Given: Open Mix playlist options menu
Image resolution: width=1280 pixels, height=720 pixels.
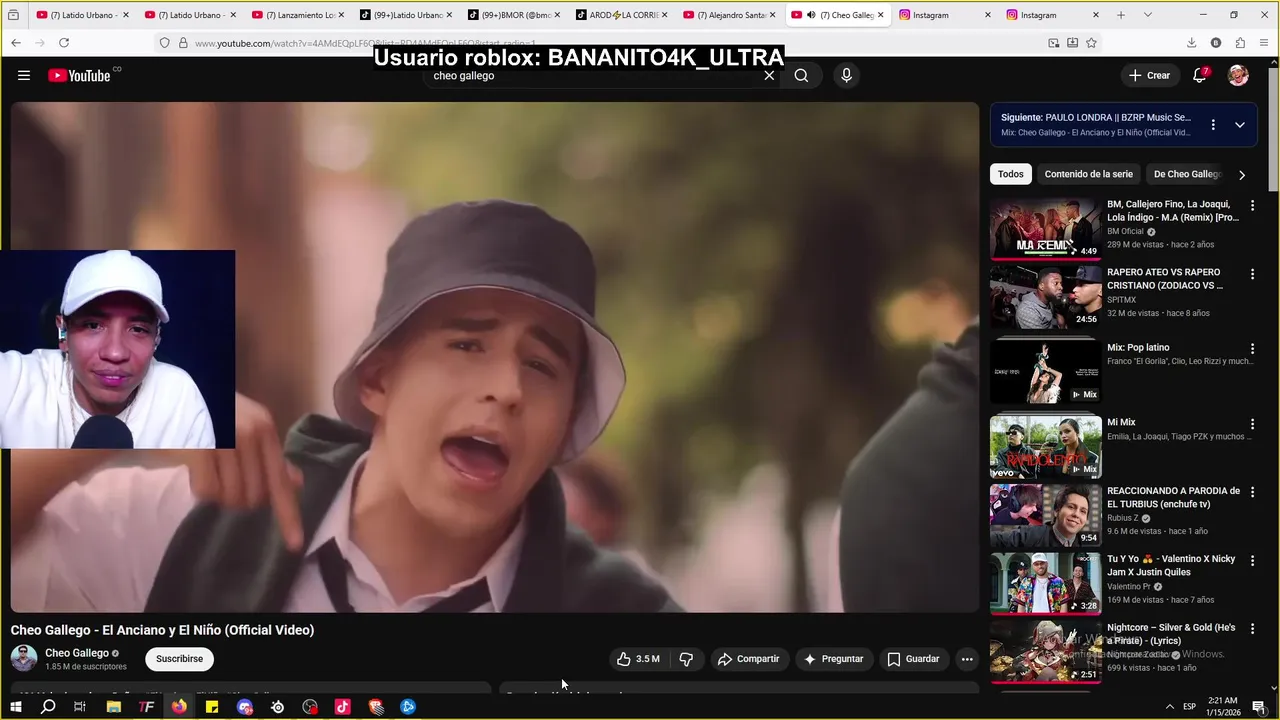Looking at the screenshot, I should click(x=1213, y=125).
